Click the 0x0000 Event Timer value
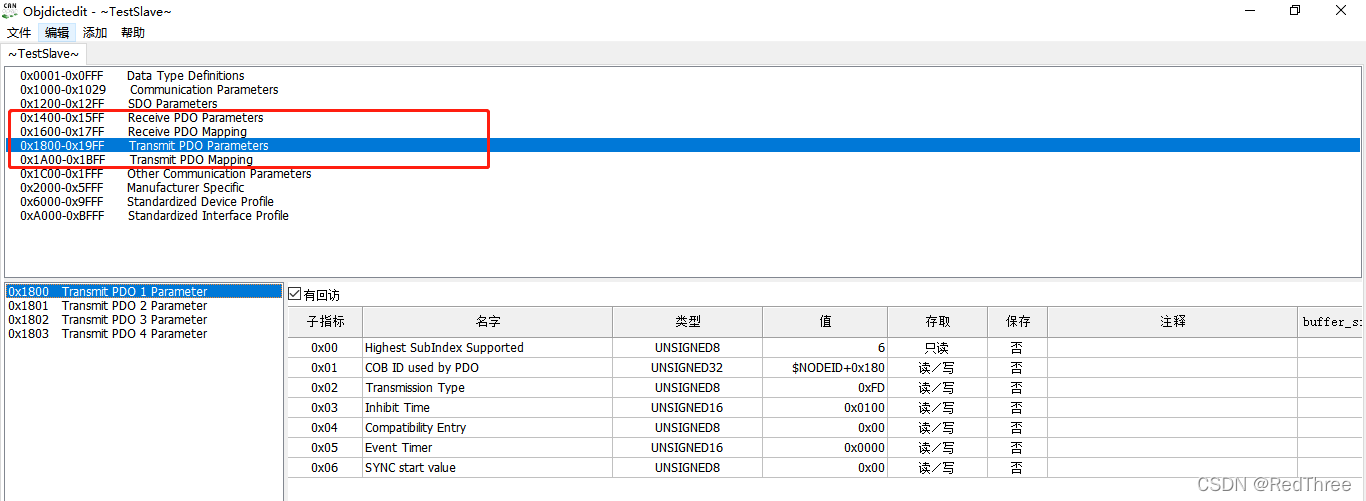Viewport: 1366px width, 501px height. [825, 448]
